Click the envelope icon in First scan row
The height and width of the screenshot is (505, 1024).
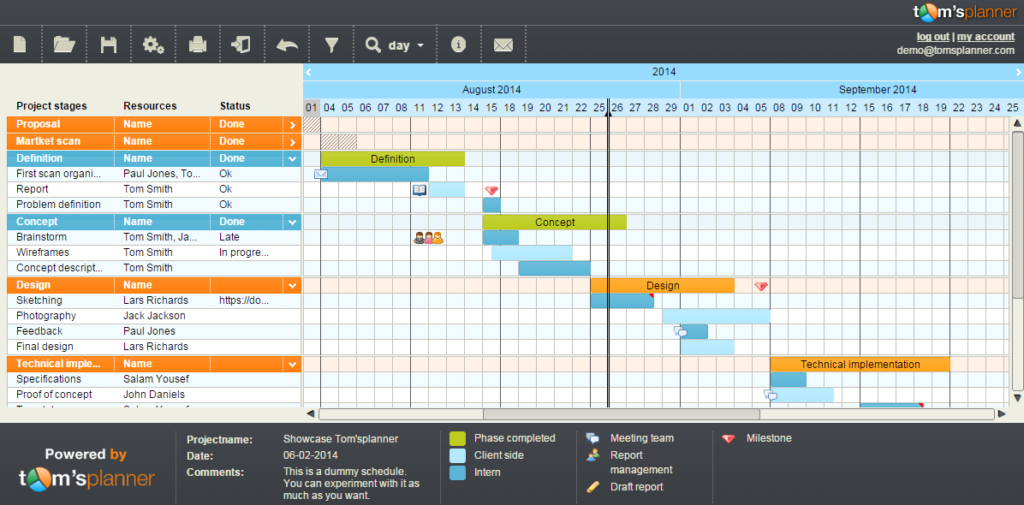(321, 174)
